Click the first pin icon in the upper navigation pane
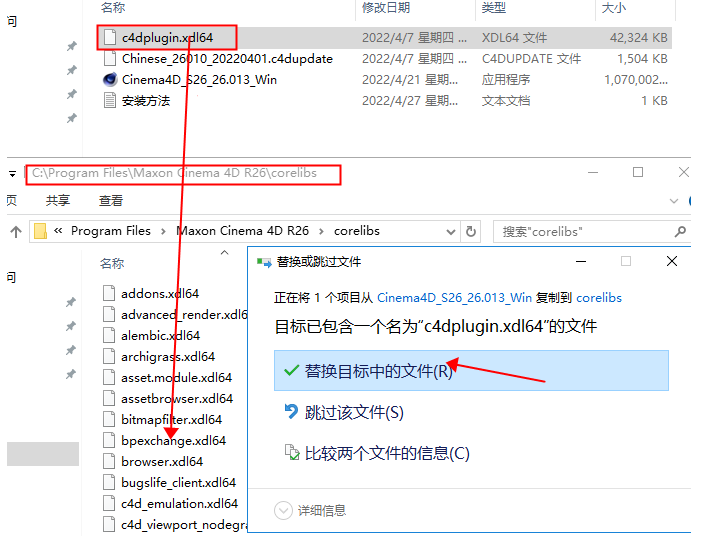The width and height of the screenshot is (703, 536). click(72, 46)
